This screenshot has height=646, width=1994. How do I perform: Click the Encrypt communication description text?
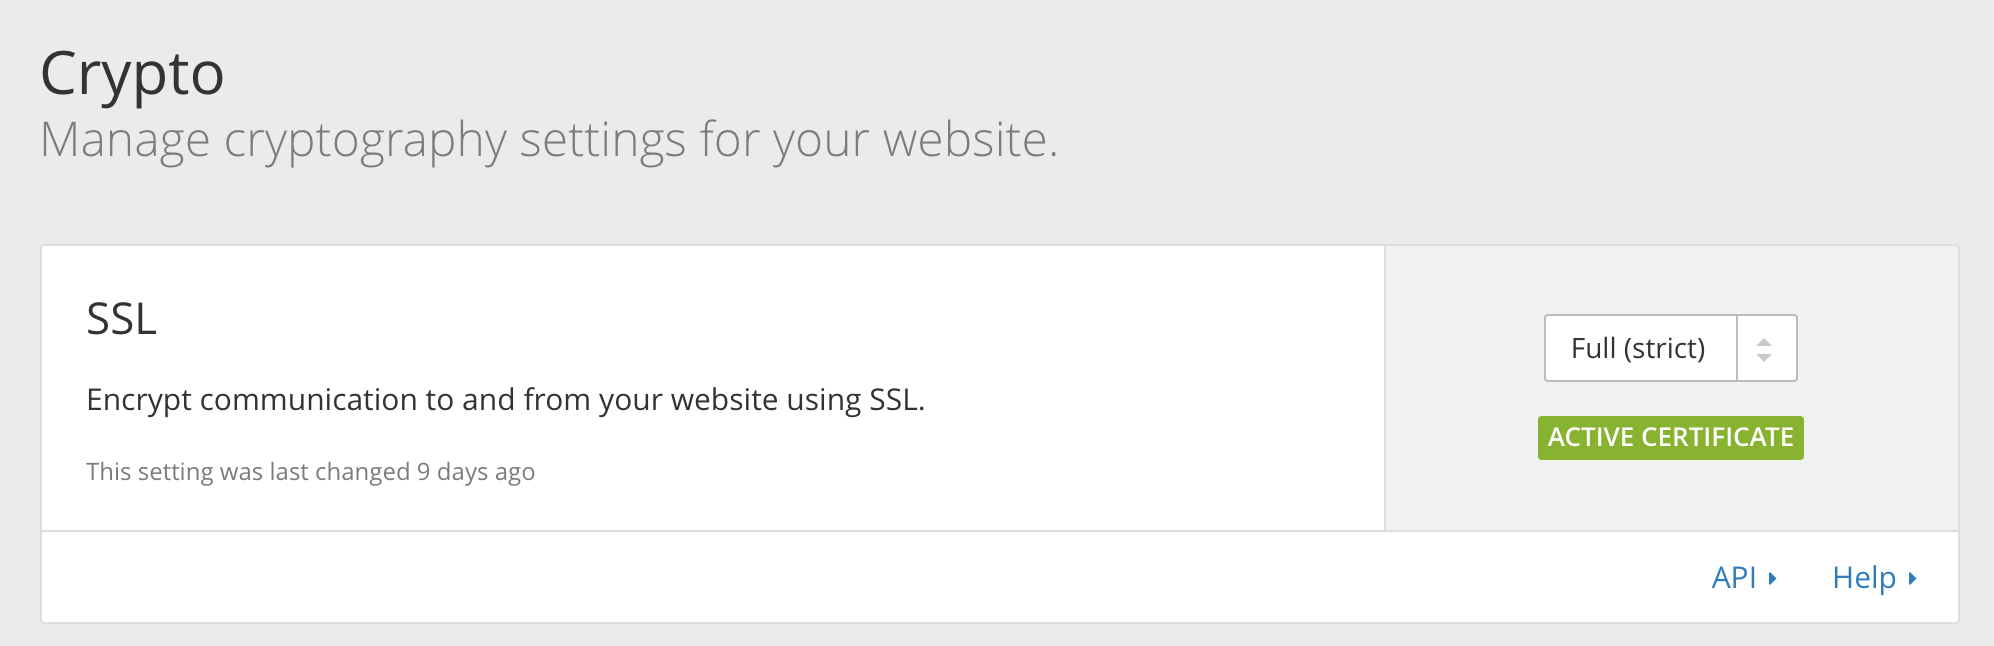click(505, 400)
